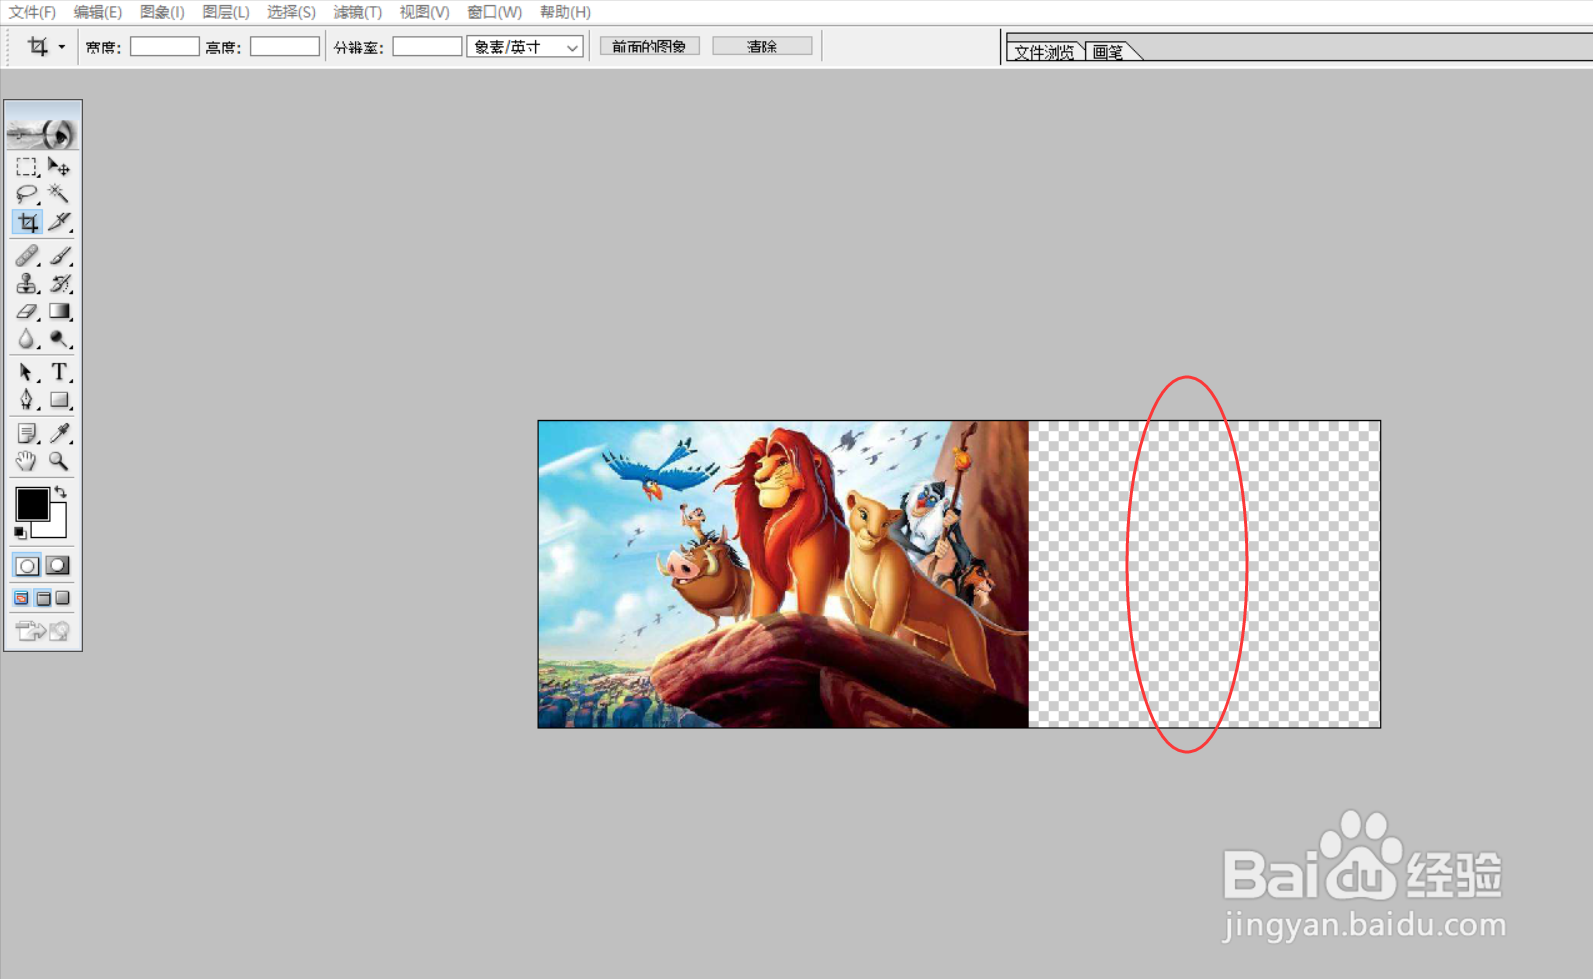Click the 高度 height input field

285,47
